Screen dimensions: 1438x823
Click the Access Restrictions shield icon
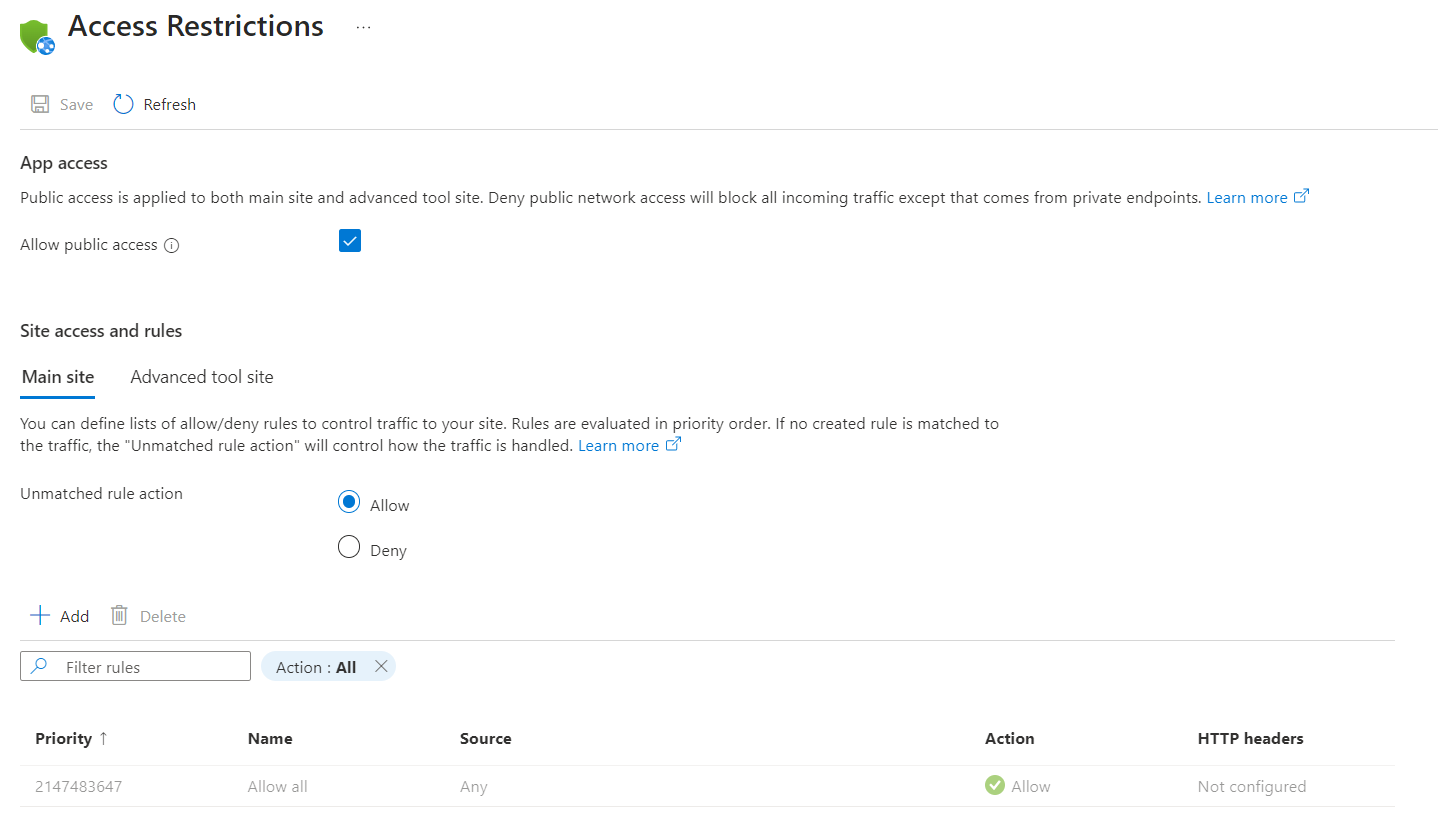coord(37,37)
